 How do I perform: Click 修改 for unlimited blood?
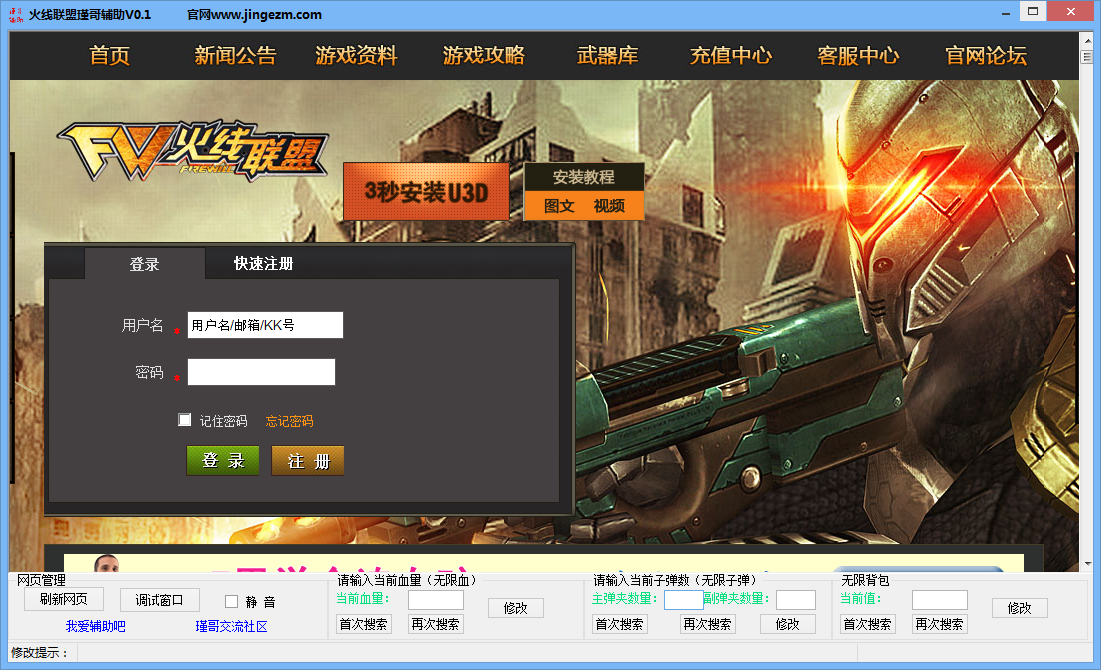[515, 608]
